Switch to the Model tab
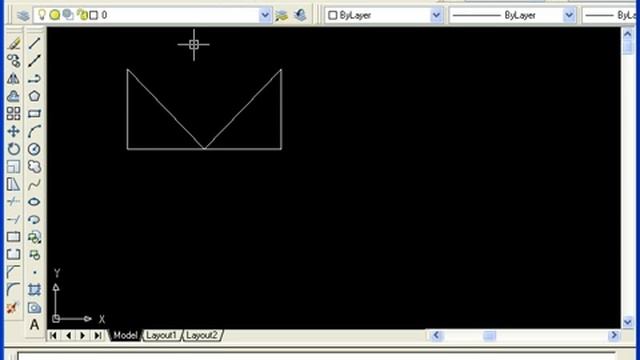 coord(125,336)
